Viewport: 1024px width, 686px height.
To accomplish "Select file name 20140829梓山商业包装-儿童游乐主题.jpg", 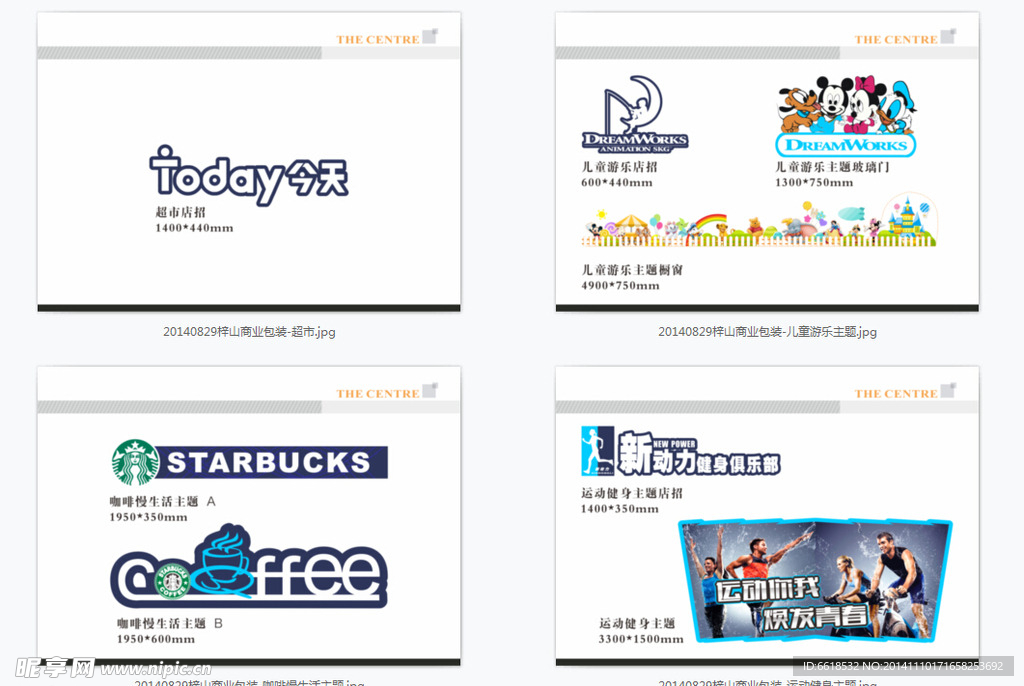I will (767, 332).
